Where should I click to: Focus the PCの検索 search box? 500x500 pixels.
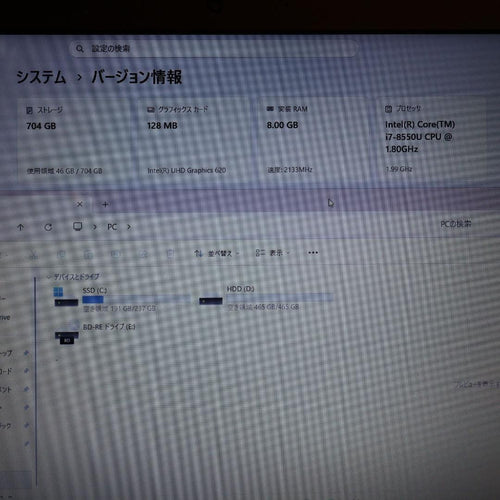(x=456, y=224)
